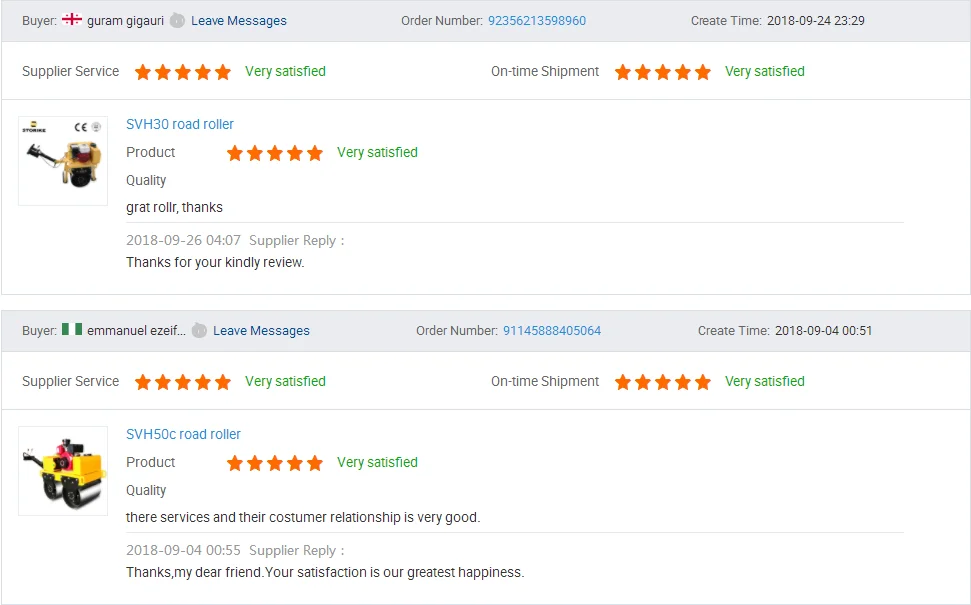The image size is (971, 605).
Task: Click Nigeria flag icon next to emmanuel
Action: pos(72,330)
